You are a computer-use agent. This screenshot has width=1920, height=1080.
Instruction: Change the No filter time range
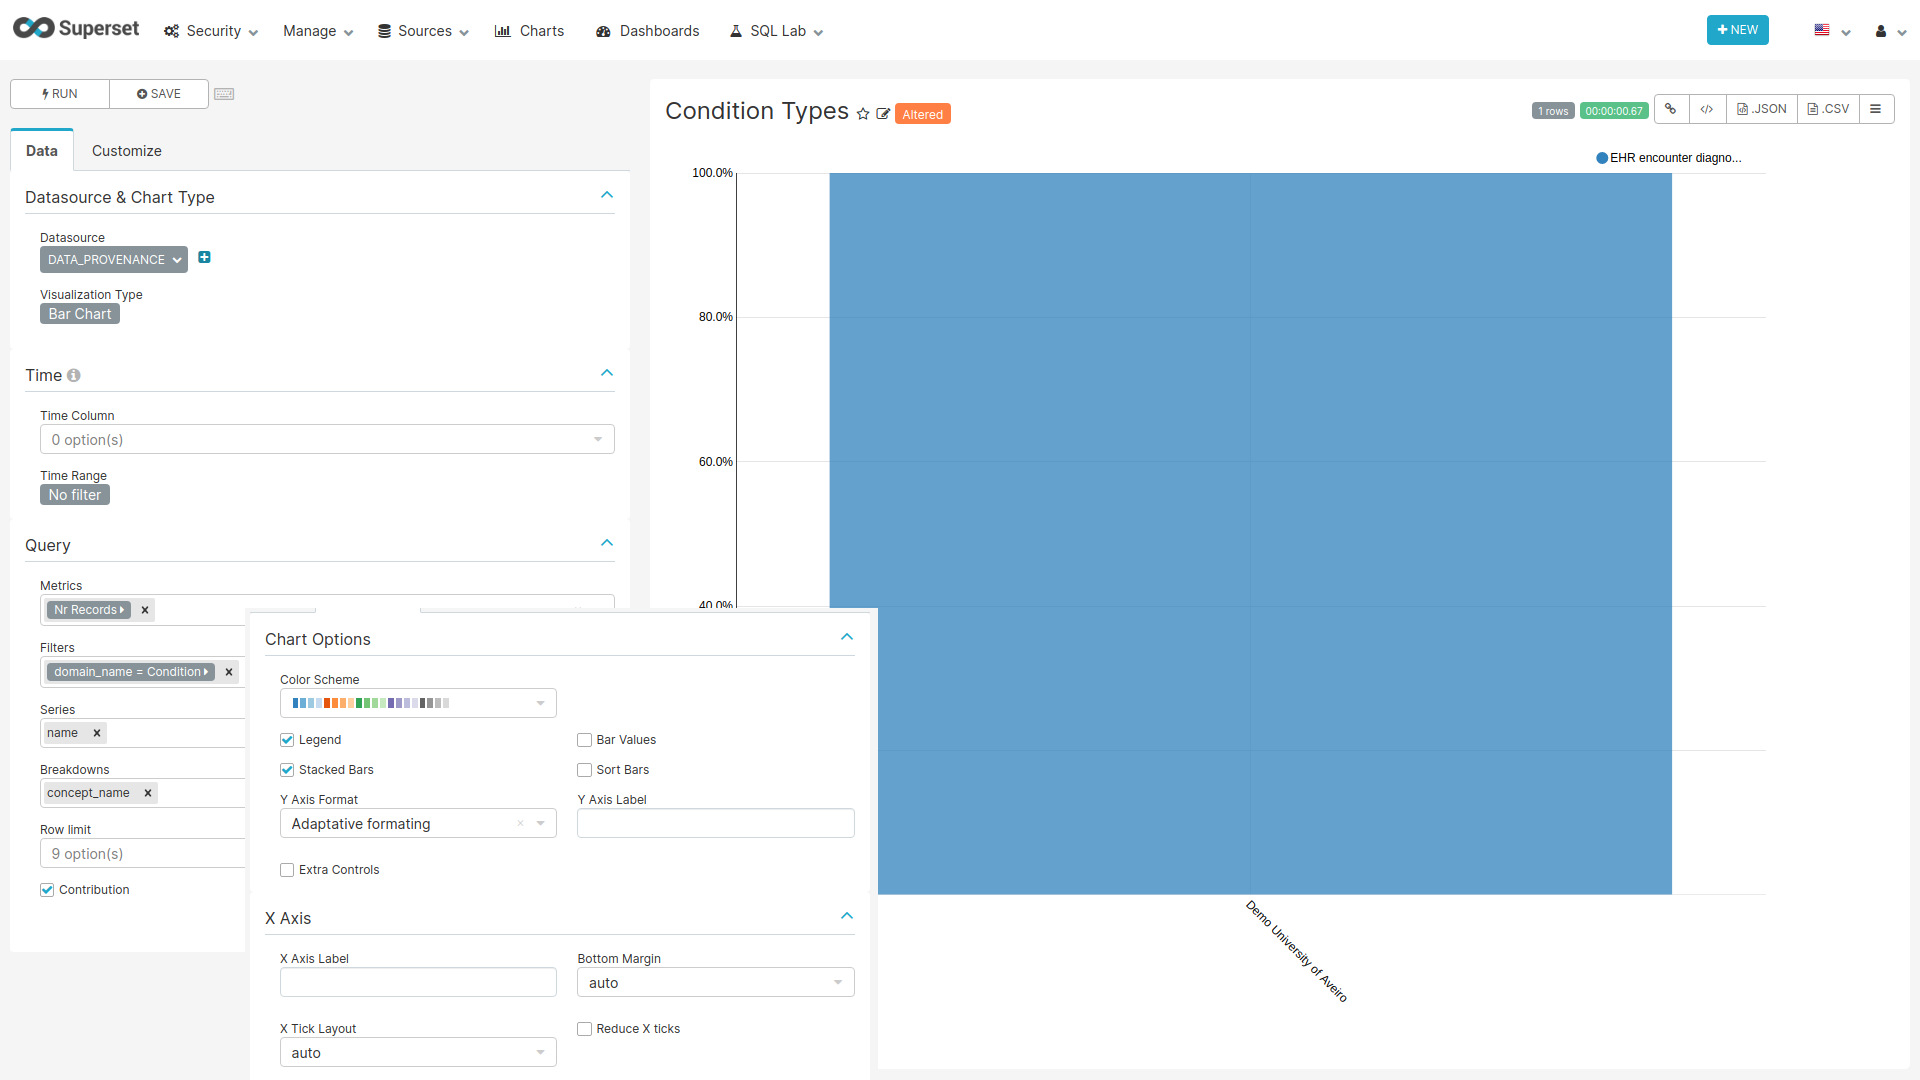pyautogui.click(x=75, y=495)
